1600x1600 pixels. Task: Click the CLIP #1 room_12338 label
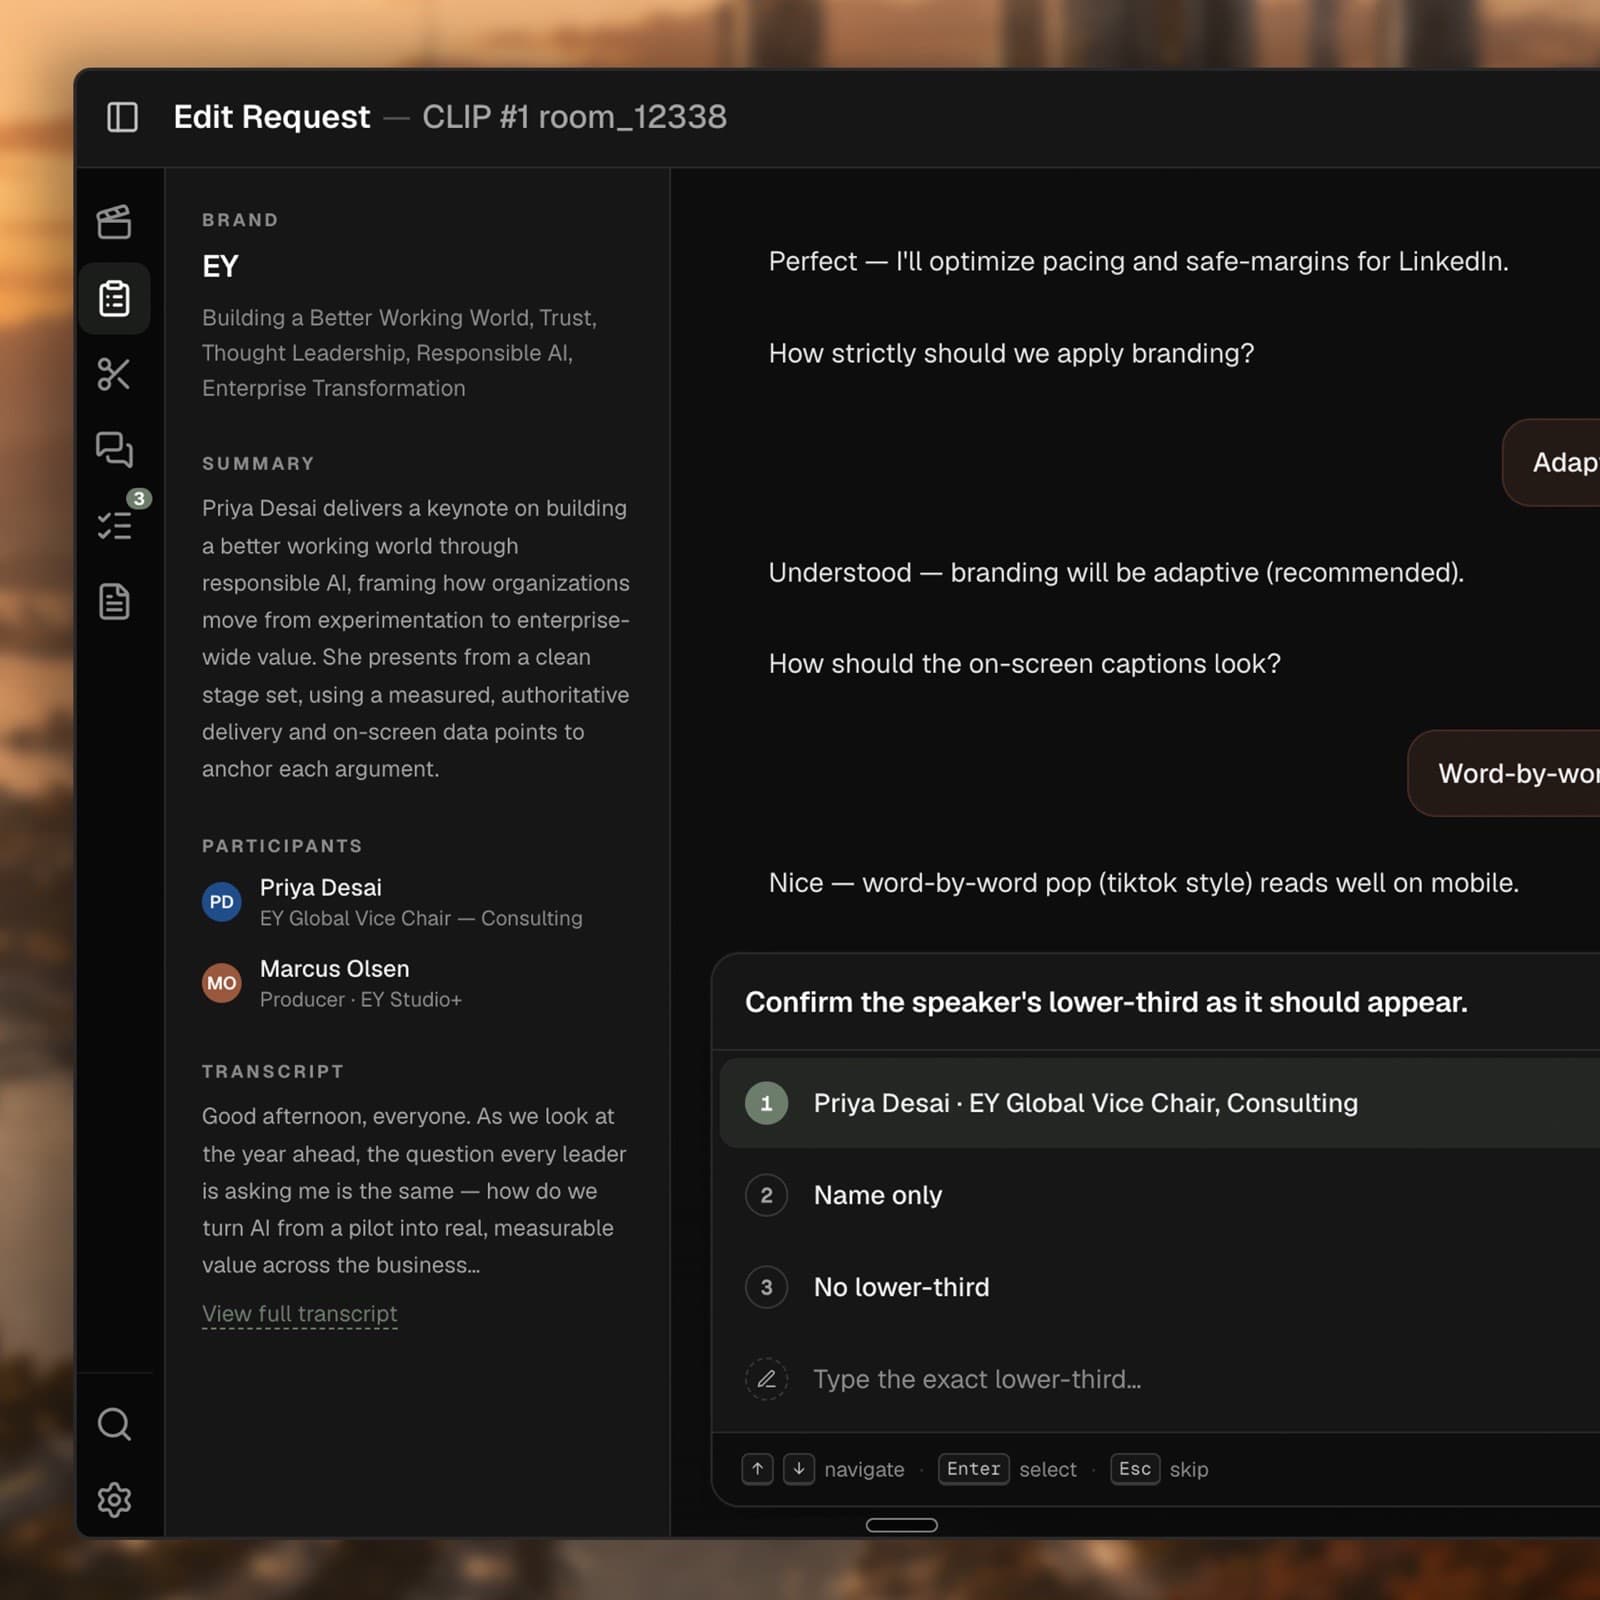574,117
